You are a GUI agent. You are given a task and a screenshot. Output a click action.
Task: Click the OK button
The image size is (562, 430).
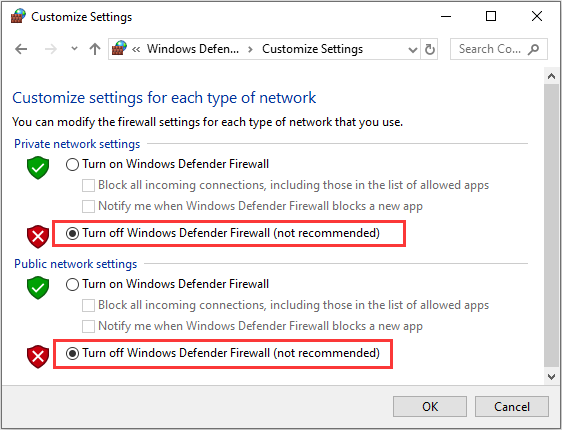tap(430, 406)
